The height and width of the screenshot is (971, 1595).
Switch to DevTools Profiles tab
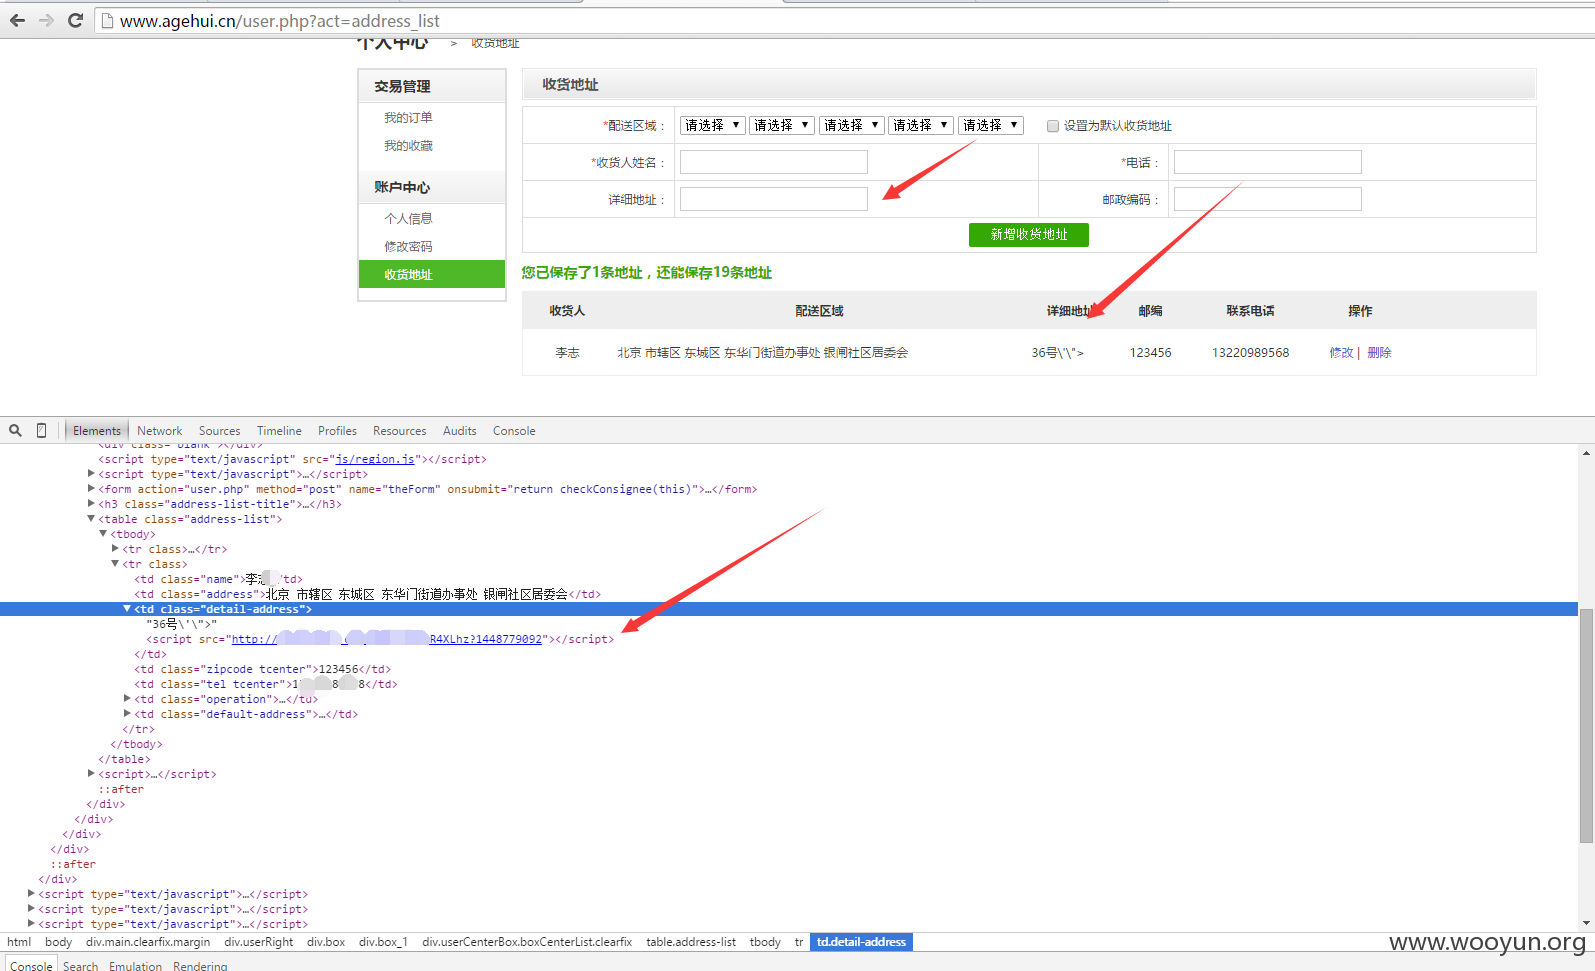pyautogui.click(x=337, y=431)
